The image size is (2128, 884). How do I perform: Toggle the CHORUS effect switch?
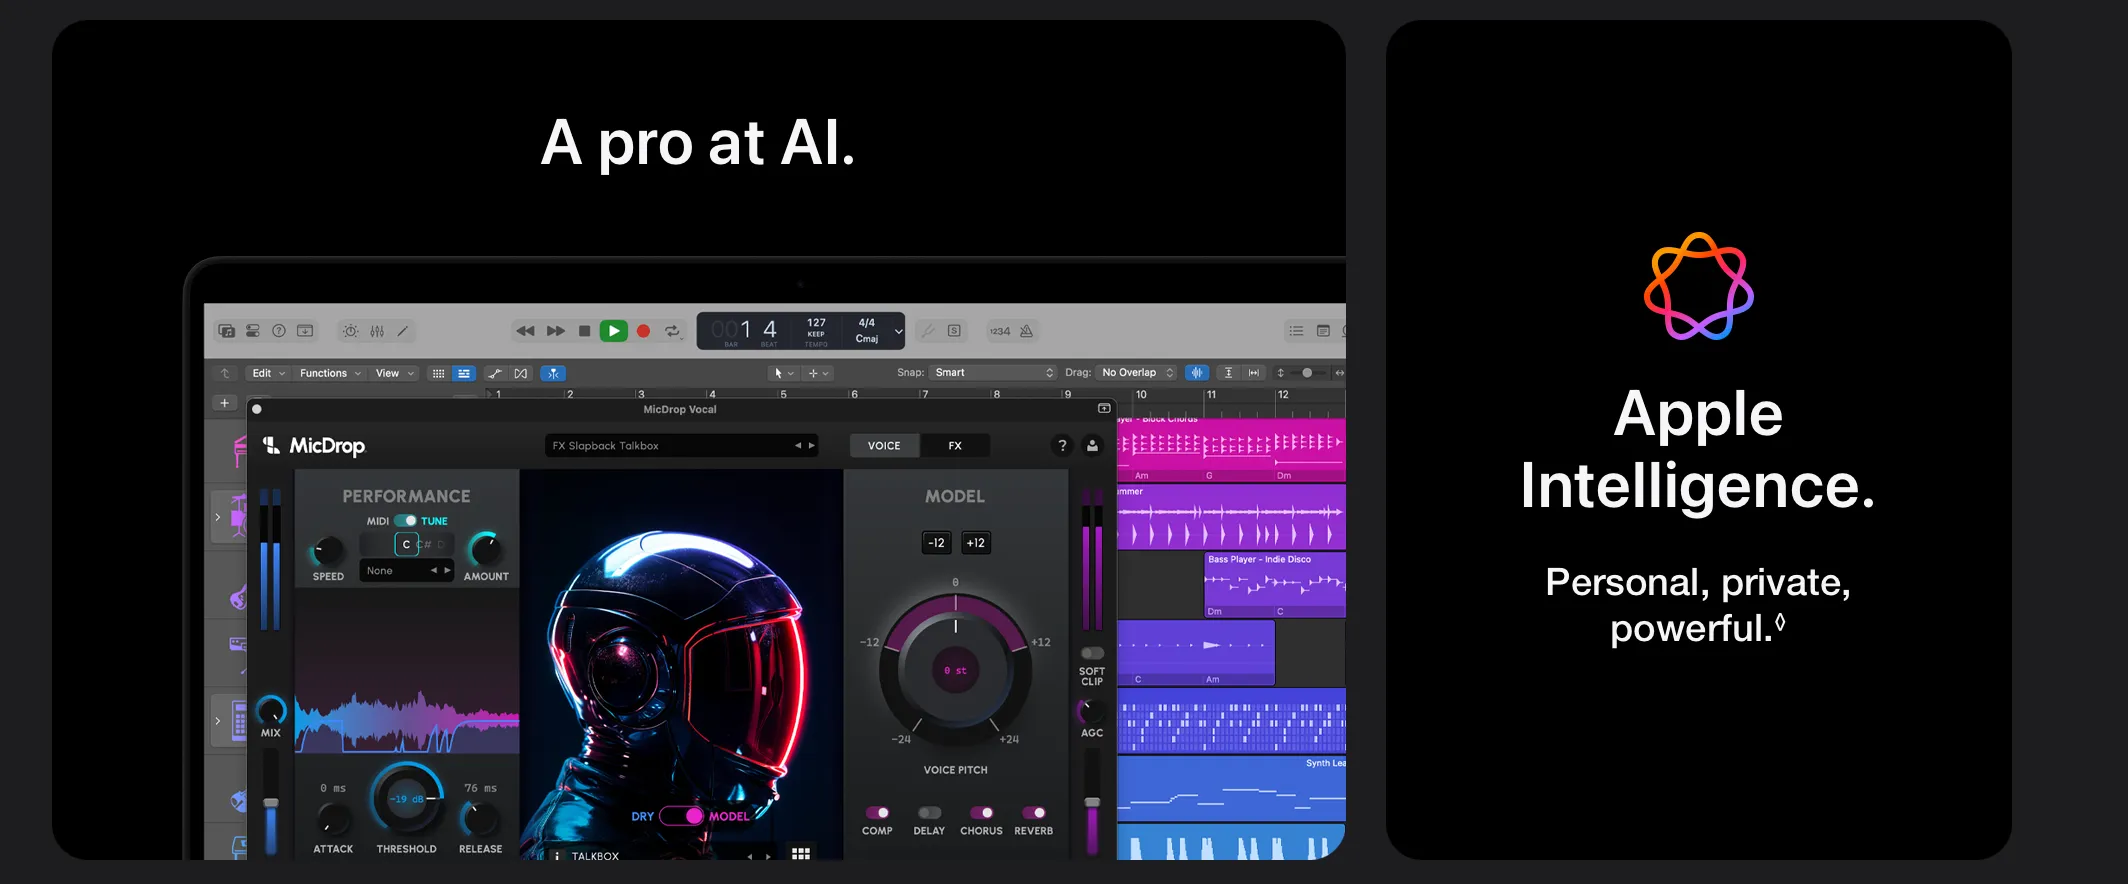(981, 813)
